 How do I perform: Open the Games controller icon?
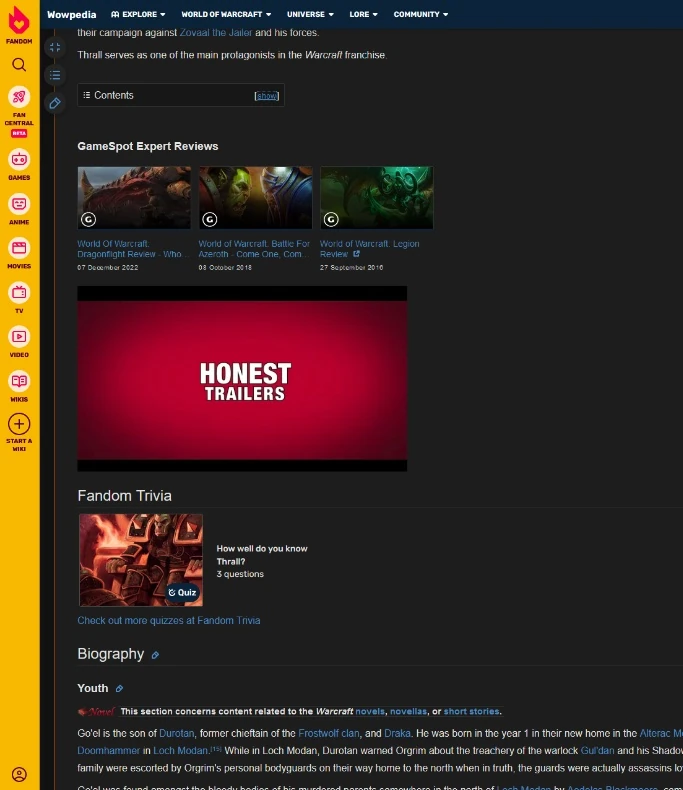point(19,159)
